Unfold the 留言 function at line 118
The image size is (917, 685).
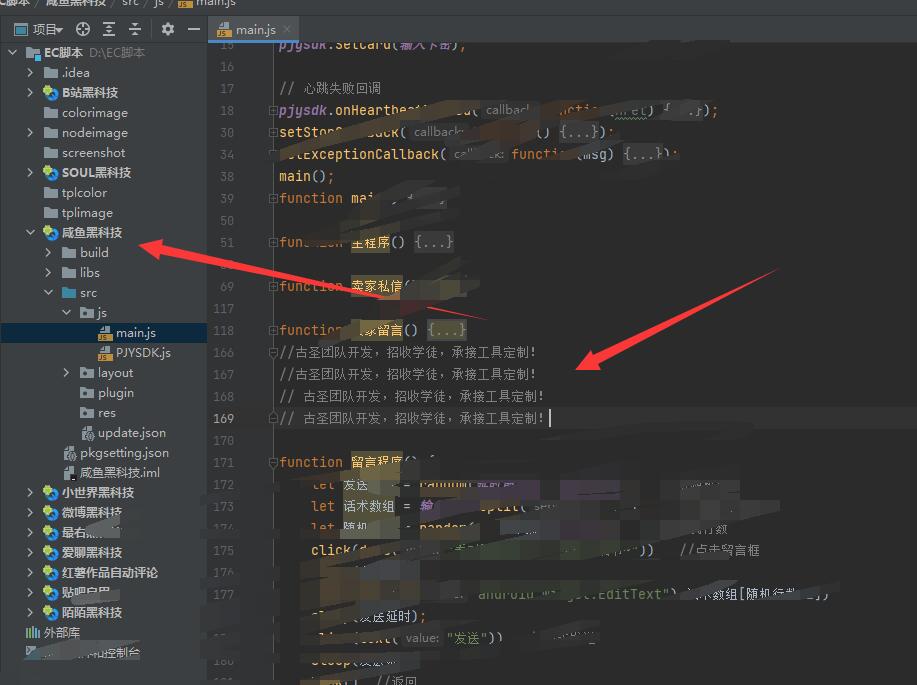pos(273,331)
